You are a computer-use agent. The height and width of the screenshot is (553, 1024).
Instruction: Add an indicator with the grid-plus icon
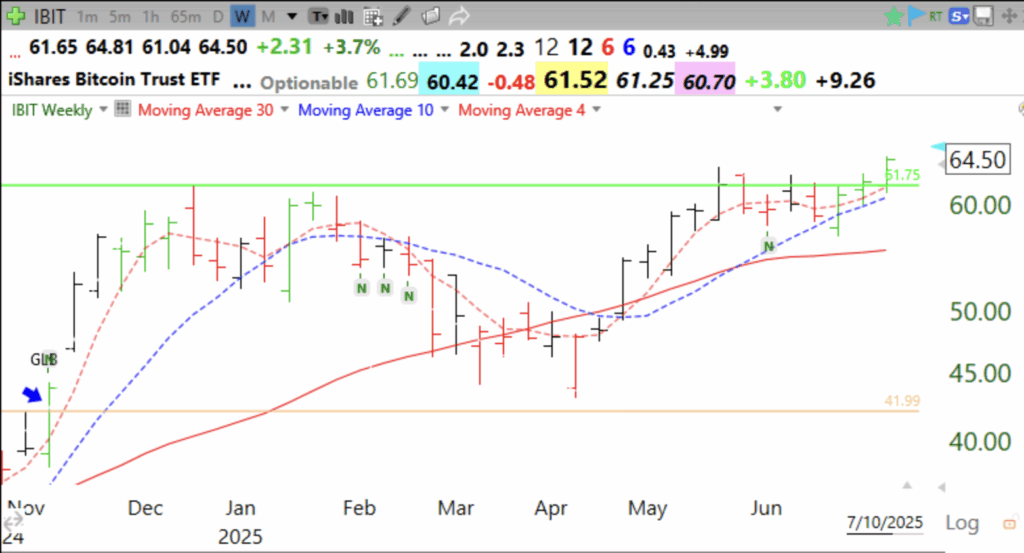(374, 16)
